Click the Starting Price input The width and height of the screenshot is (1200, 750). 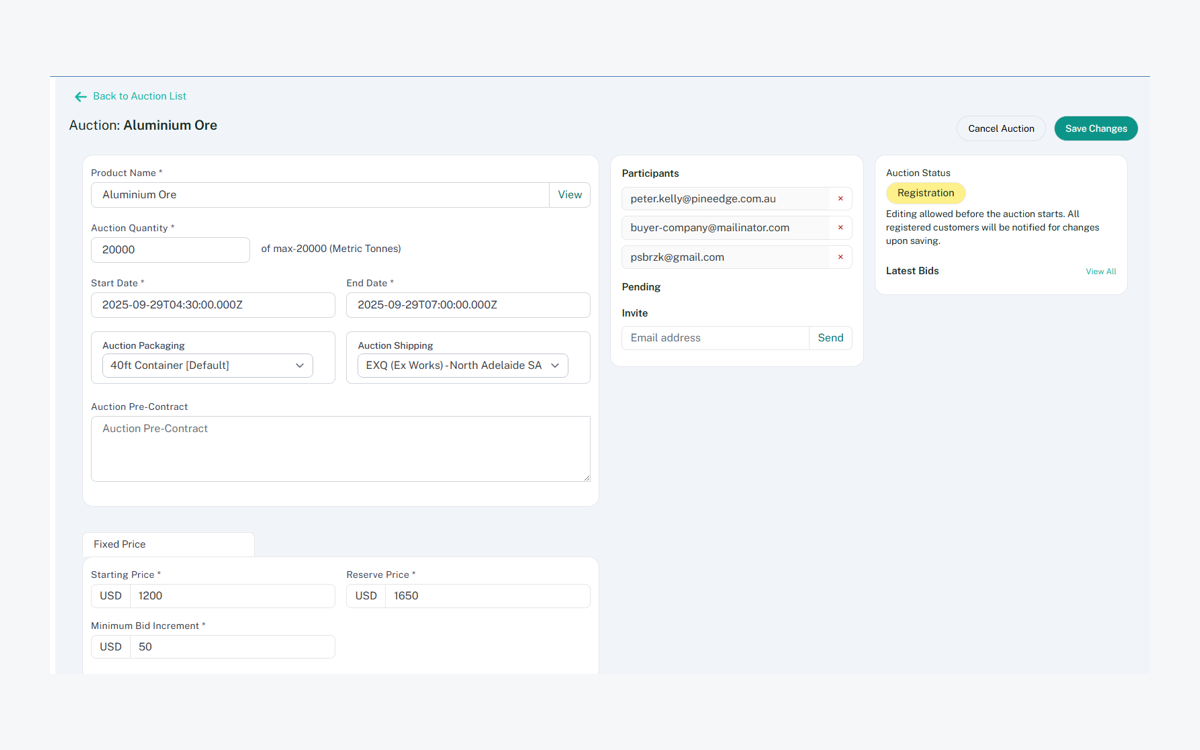tap(232, 596)
